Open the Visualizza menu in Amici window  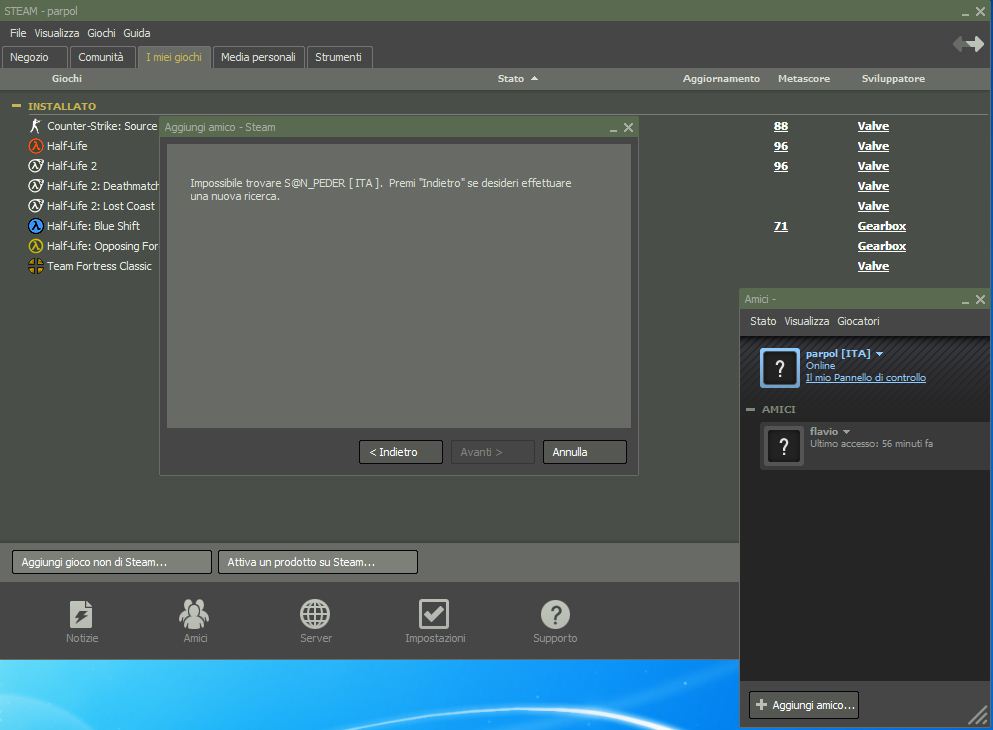click(x=806, y=321)
